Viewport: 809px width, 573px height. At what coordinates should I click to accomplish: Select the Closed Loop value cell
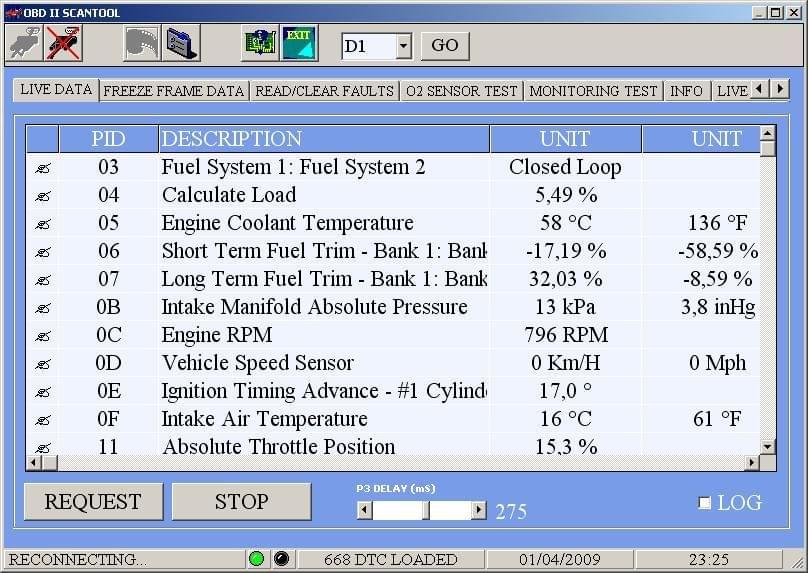pyautogui.click(x=565, y=167)
